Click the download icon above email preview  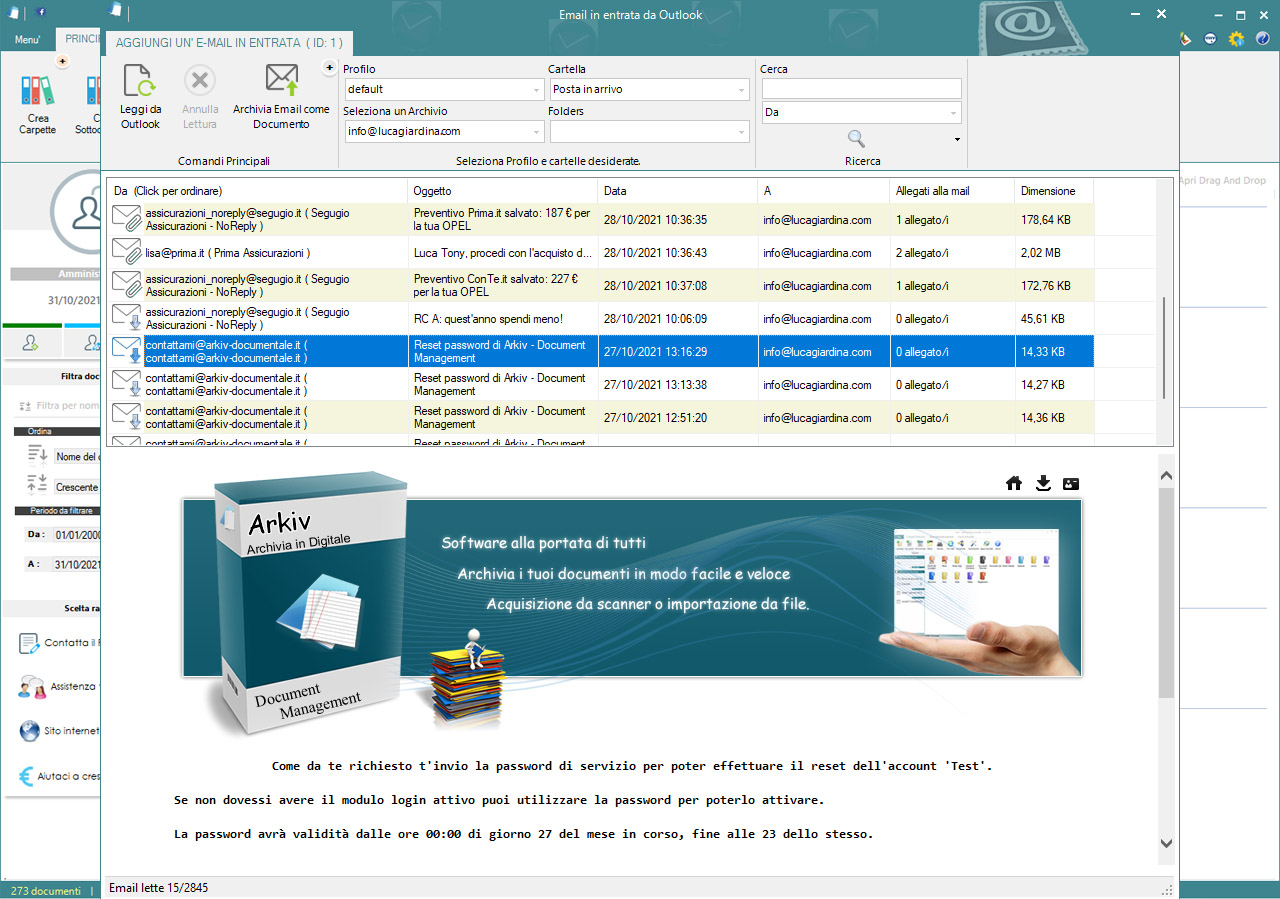tap(1043, 484)
